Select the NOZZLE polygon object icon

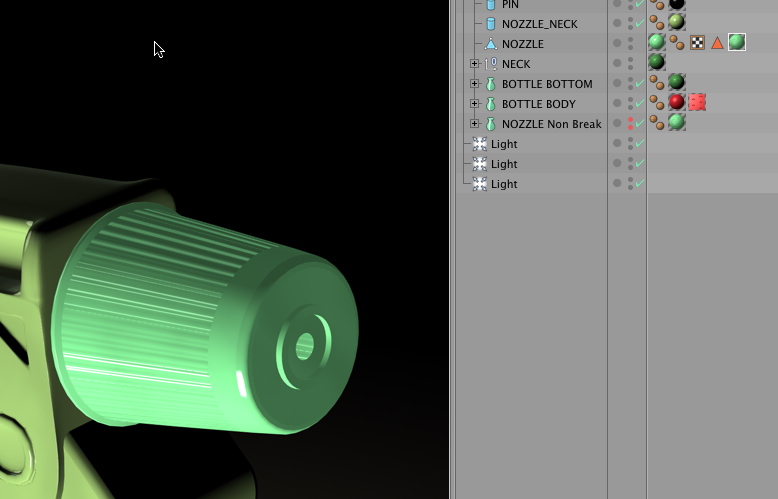tap(490, 44)
